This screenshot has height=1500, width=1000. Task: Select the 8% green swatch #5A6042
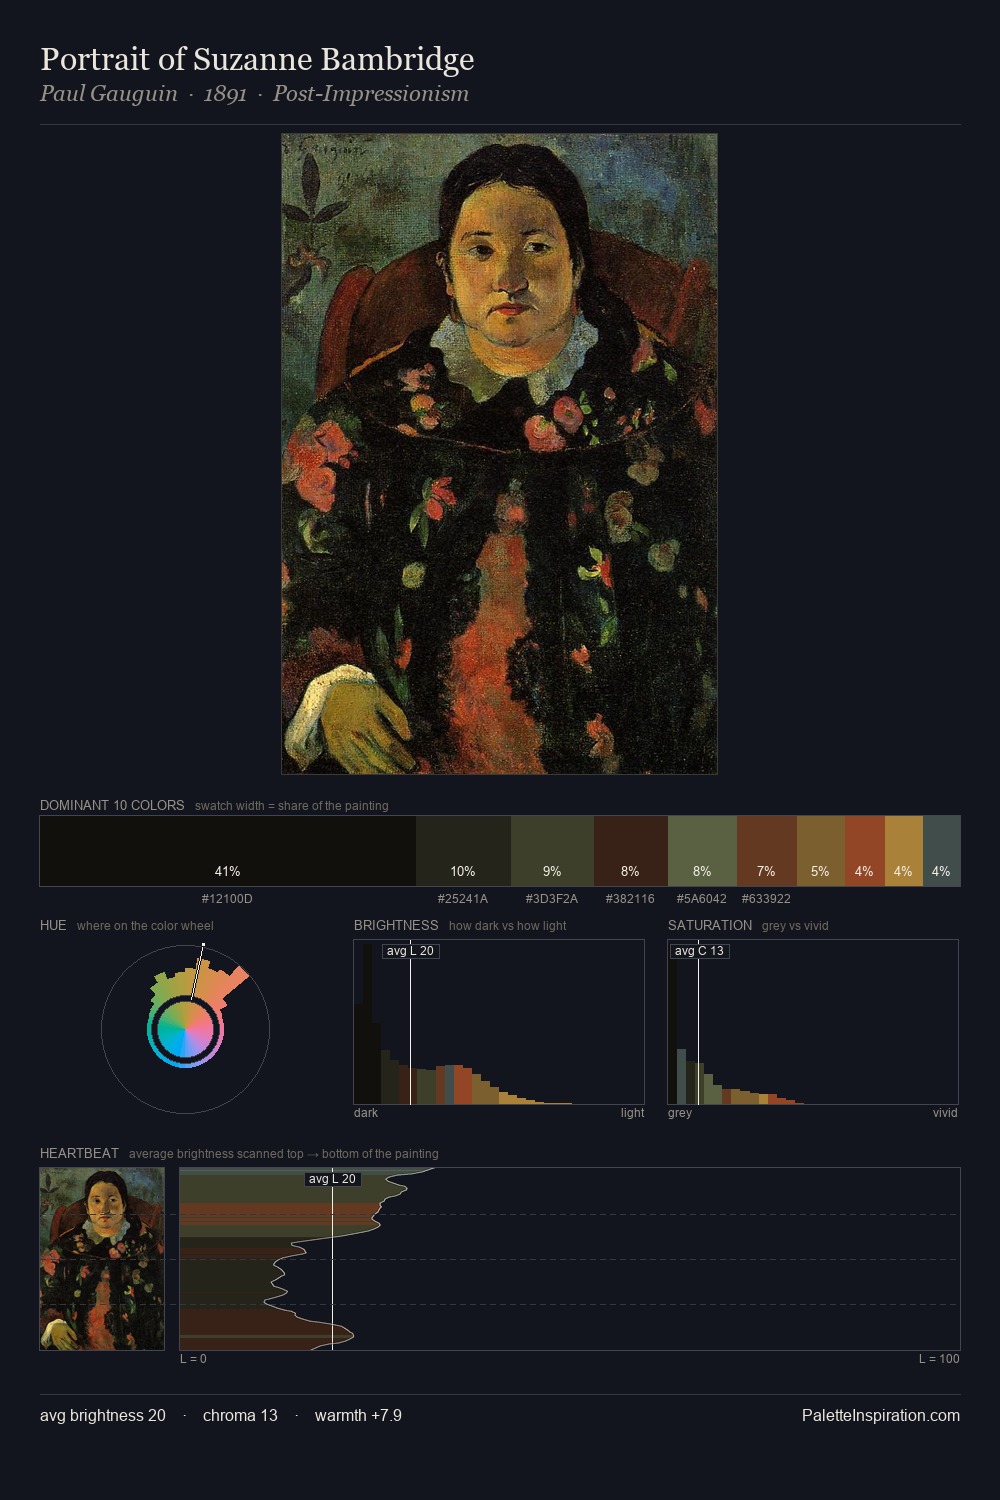point(702,851)
